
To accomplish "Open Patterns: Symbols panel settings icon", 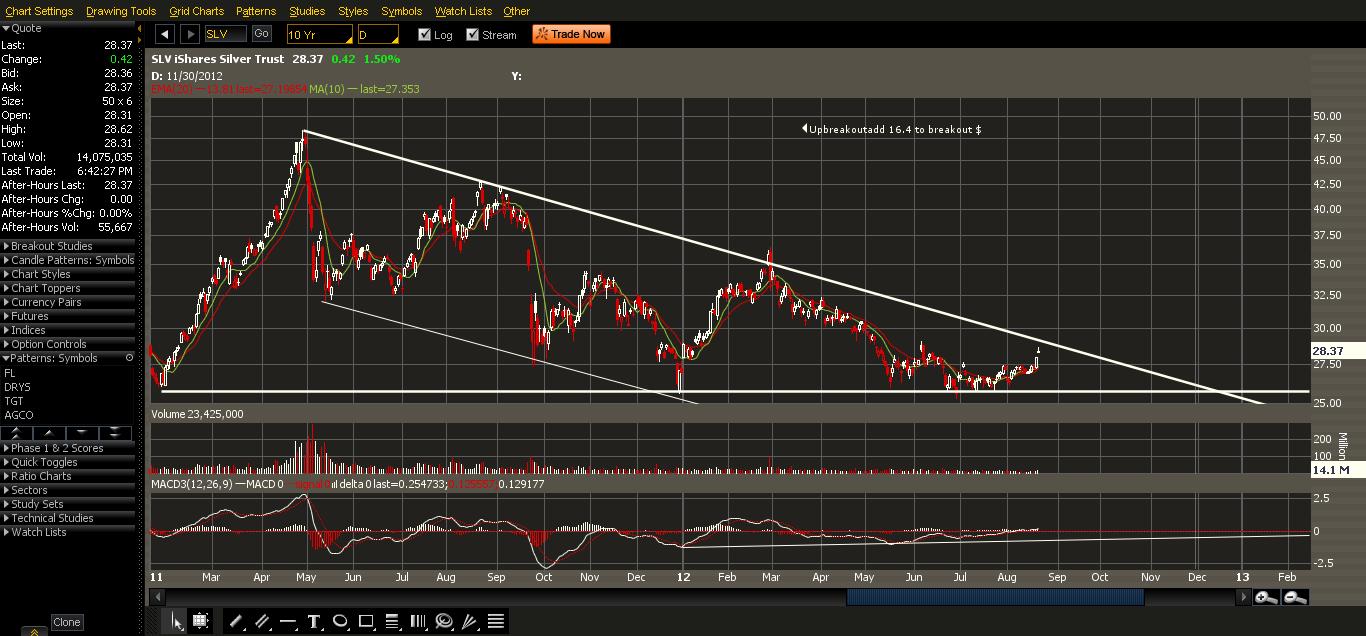I will [x=129, y=358].
